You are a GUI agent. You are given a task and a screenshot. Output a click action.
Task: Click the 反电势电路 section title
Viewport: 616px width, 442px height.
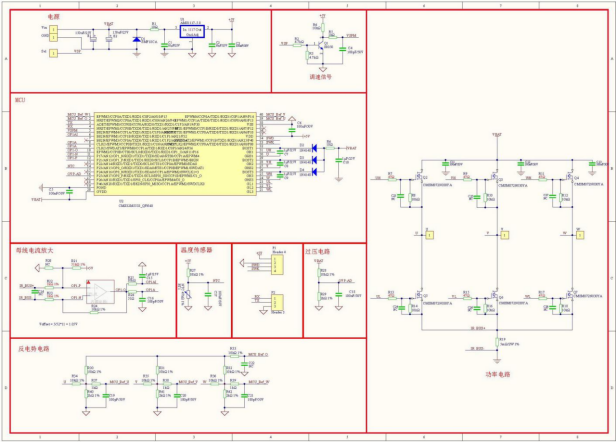(33, 349)
